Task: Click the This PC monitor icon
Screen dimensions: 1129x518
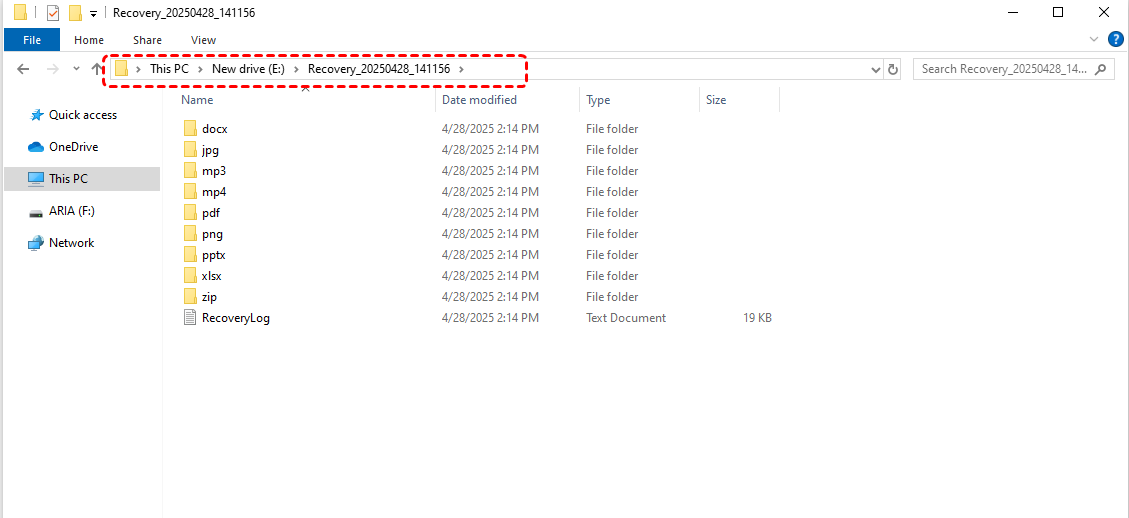Action: pos(35,179)
